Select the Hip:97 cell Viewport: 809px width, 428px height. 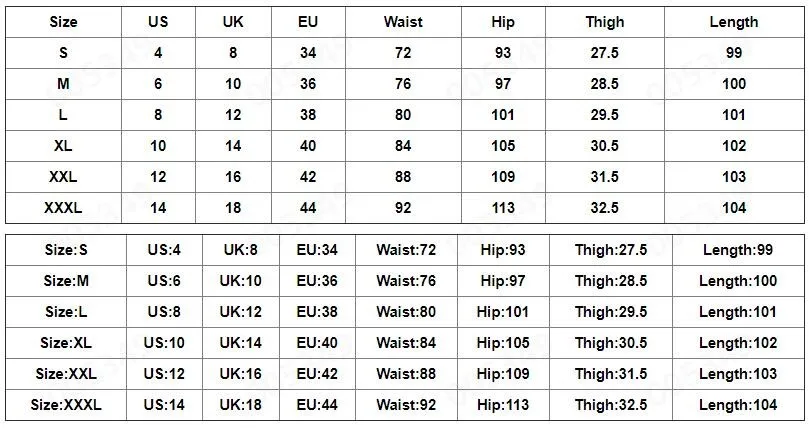pos(503,281)
